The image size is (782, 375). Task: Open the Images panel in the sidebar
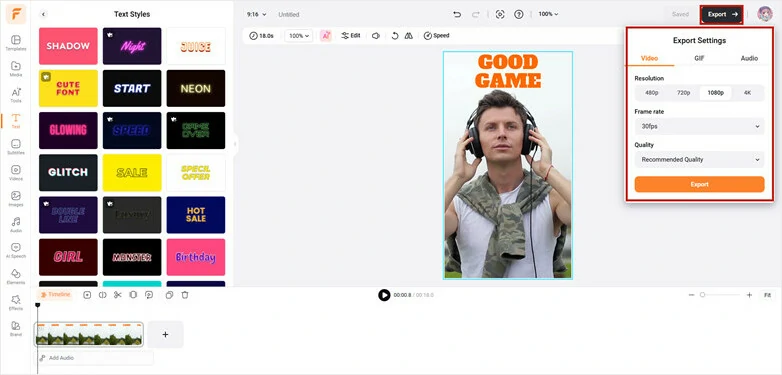point(15,198)
